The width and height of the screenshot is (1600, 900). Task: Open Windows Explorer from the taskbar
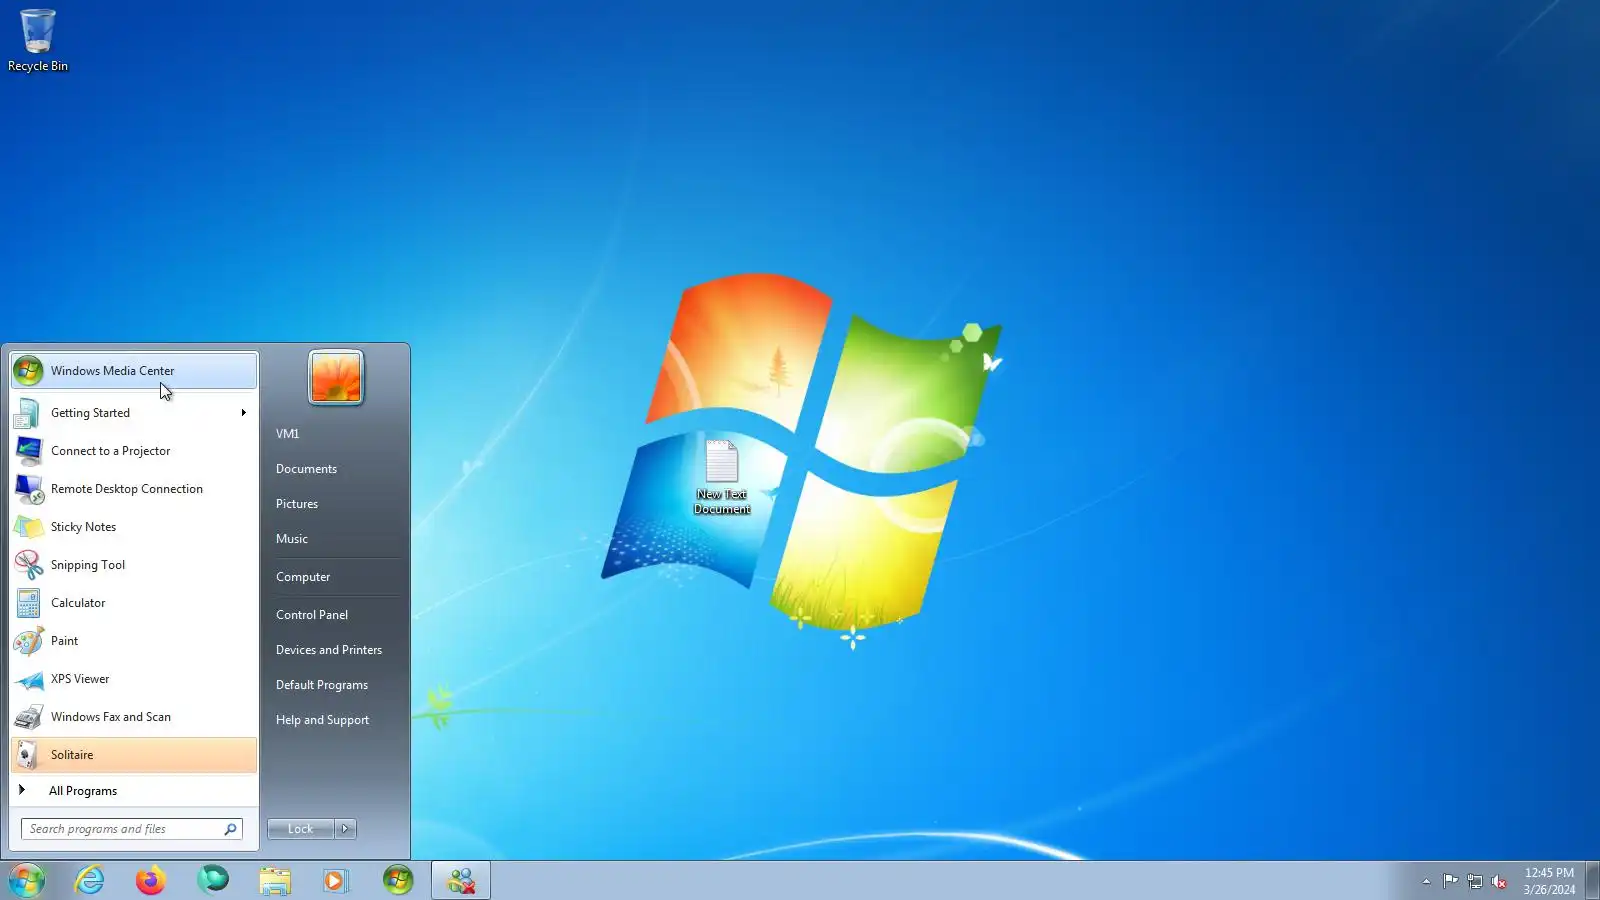pyautogui.click(x=275, y=881)
